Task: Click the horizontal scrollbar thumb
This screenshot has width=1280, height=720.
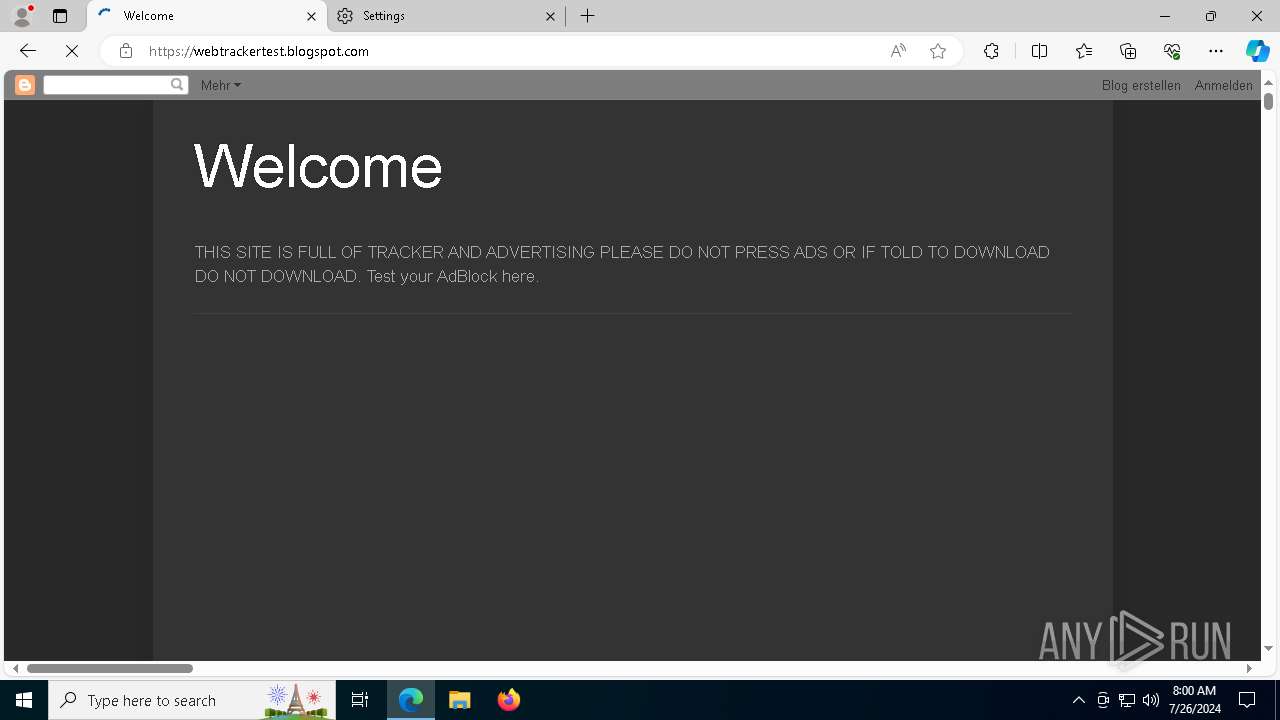Action: point(110,668)
